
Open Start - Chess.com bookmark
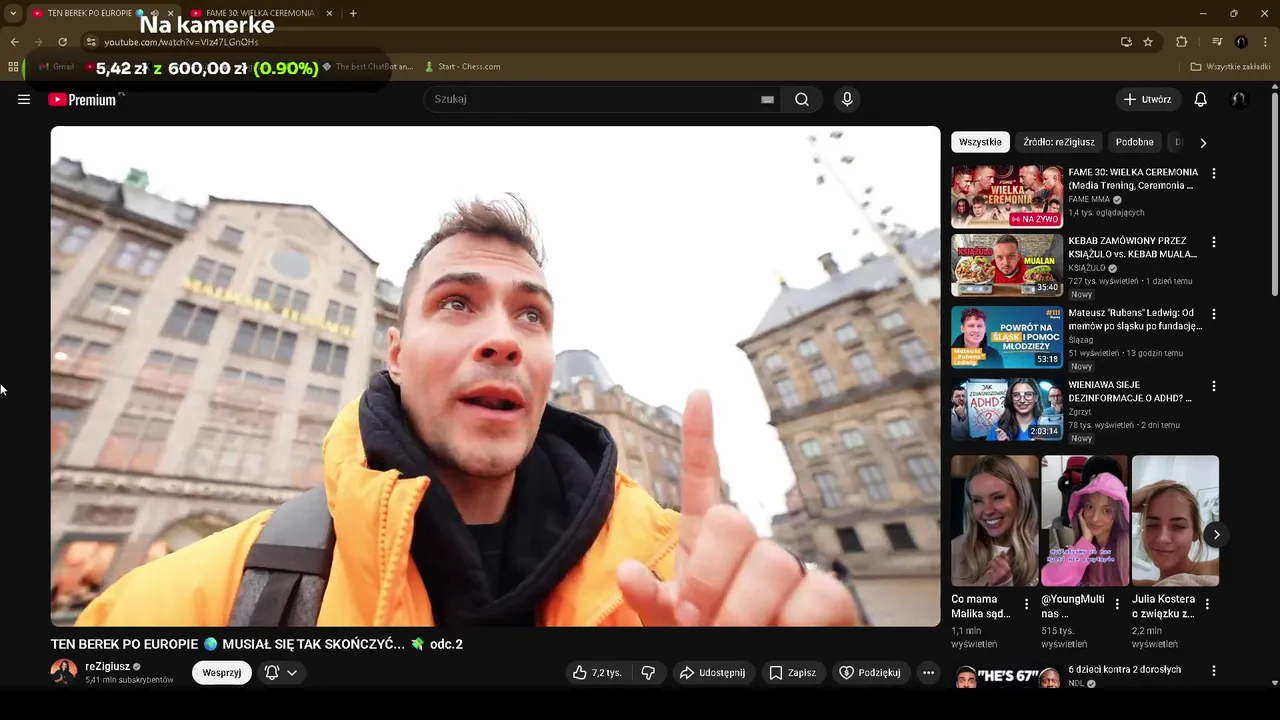(x=463, y=67)
